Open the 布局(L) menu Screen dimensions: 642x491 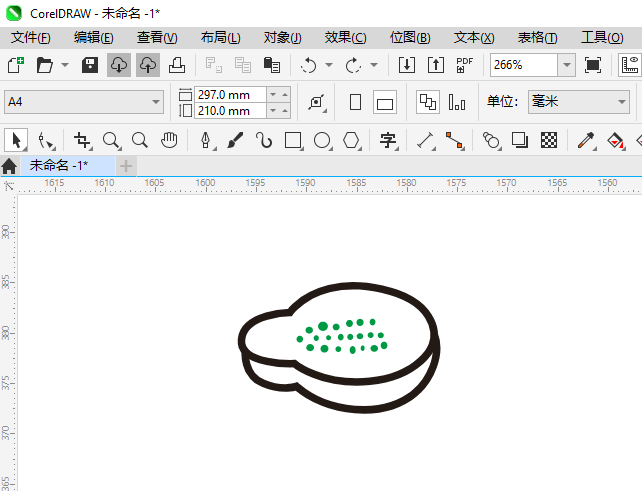point(220,38)
